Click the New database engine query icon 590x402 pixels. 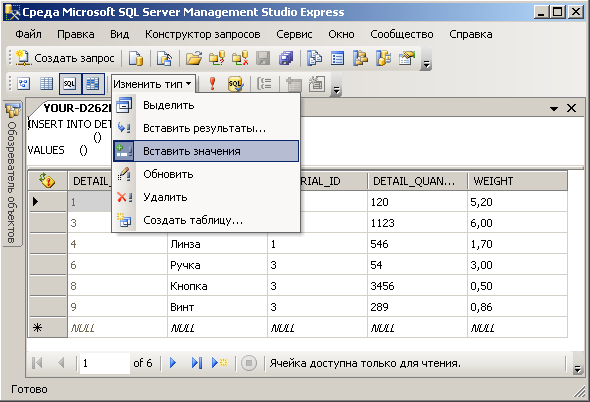[x=136, y=58]
